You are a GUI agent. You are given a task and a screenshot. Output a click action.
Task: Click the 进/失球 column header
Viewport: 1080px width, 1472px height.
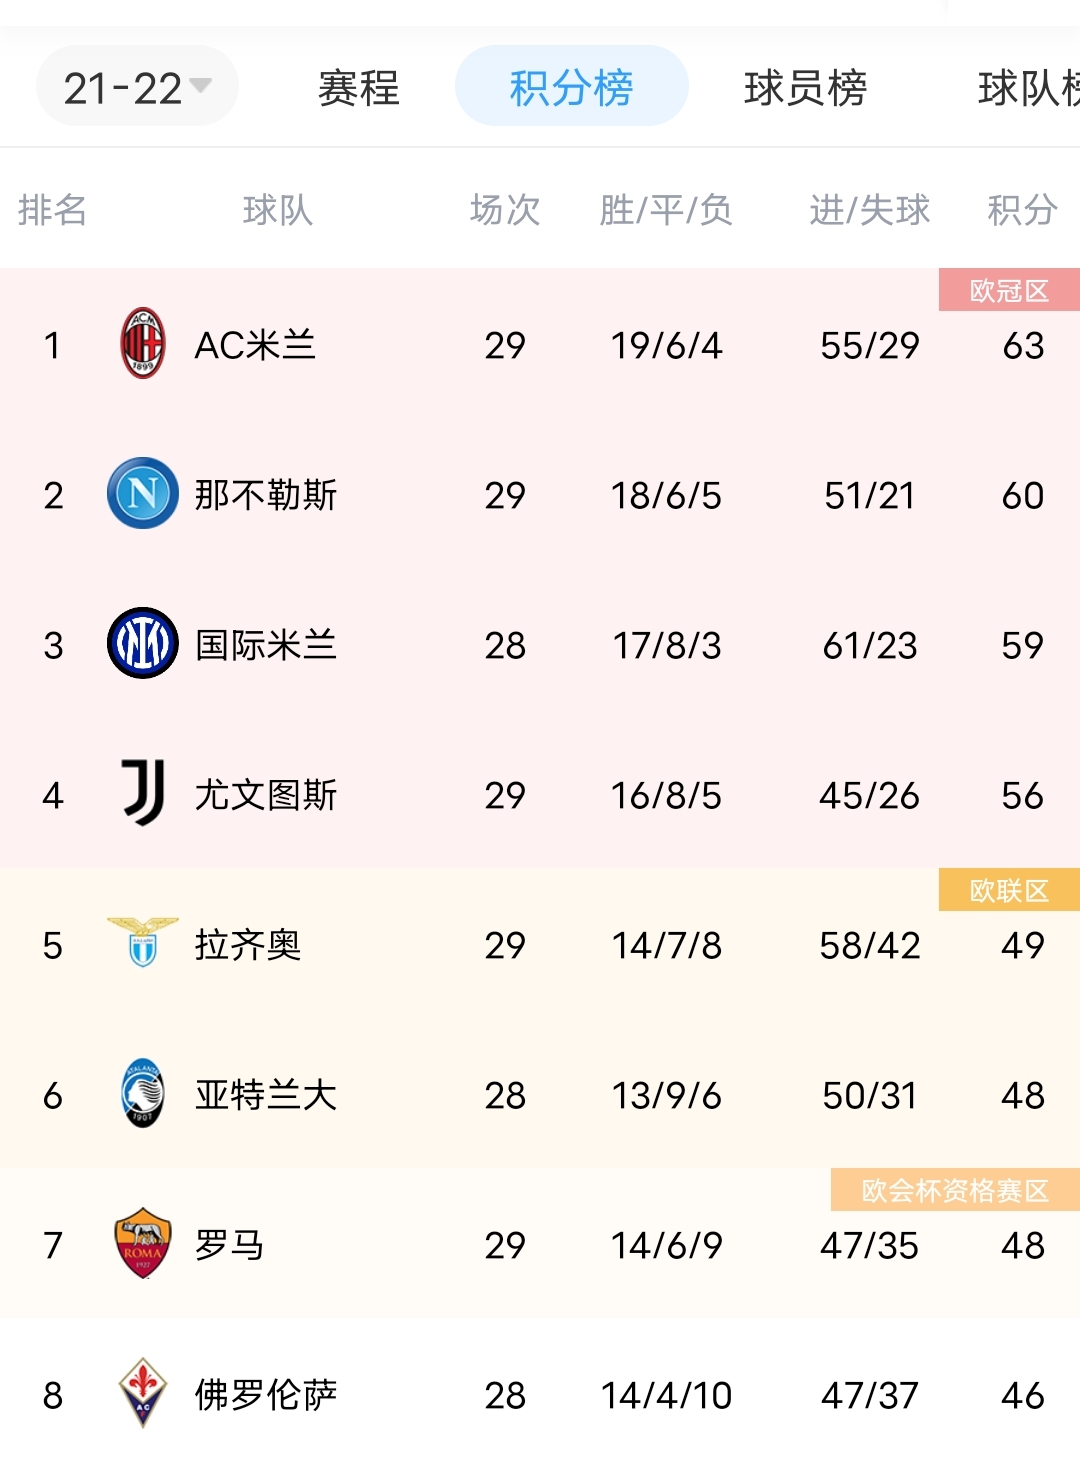(x=868, y=210)
